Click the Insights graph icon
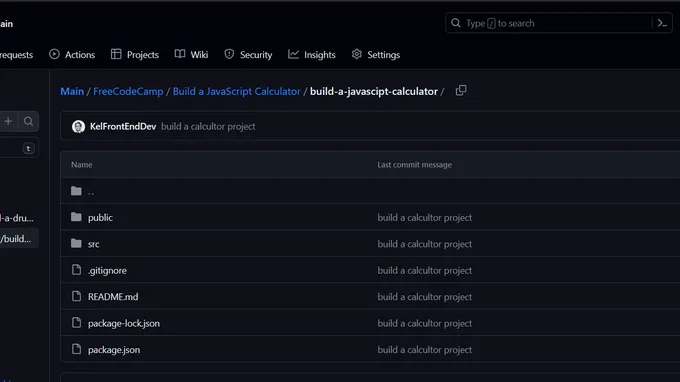The width and height of the screenshot is (680, 382). (293, 54)
